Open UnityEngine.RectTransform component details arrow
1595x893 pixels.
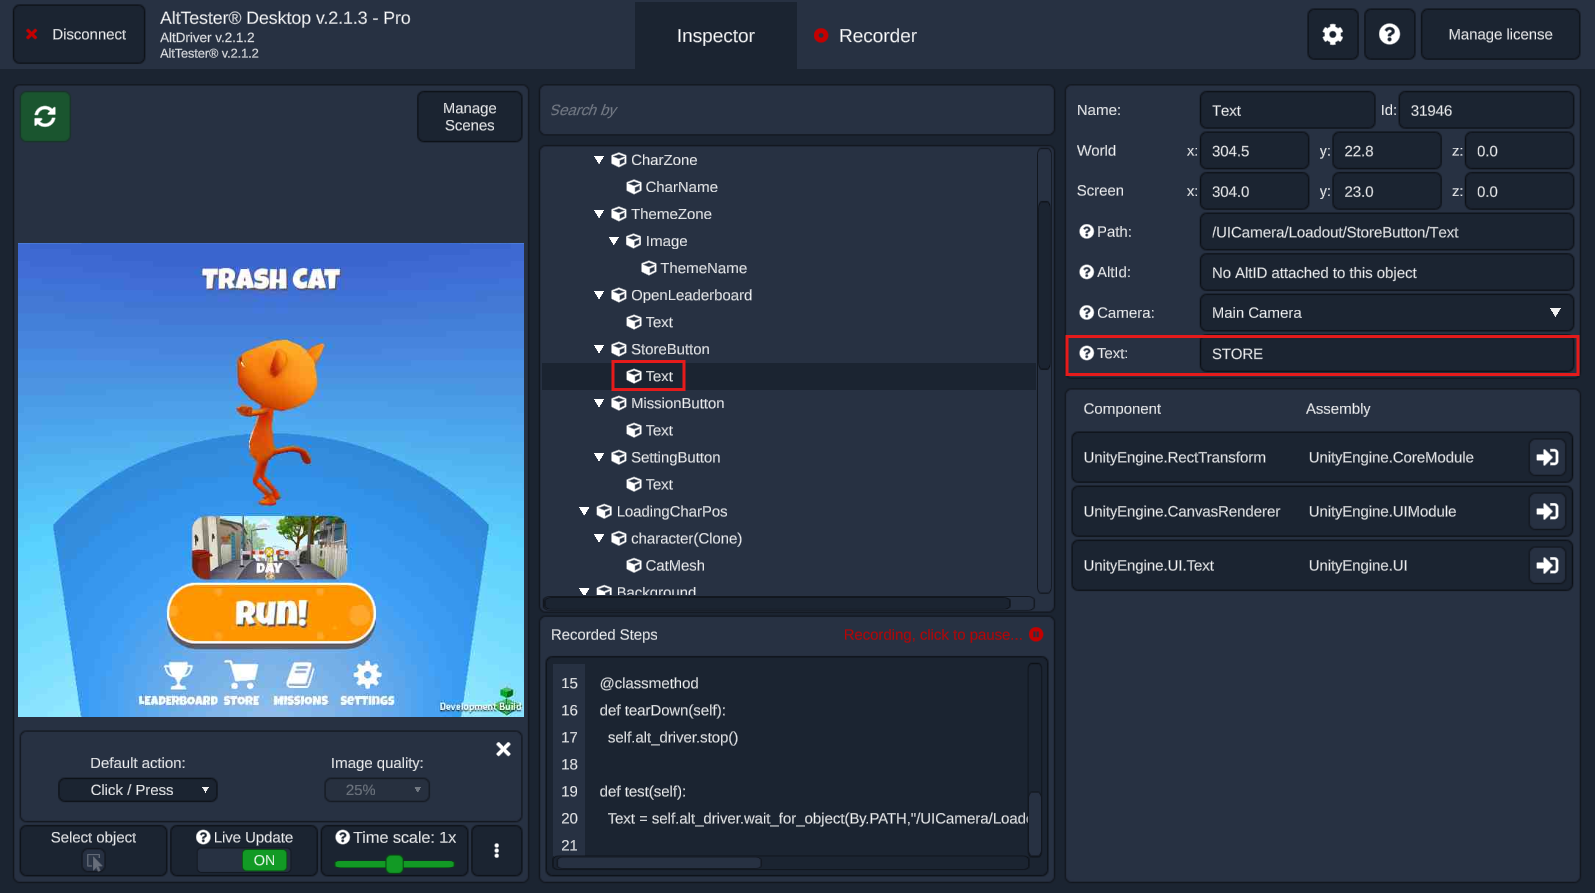[1547, 457]
